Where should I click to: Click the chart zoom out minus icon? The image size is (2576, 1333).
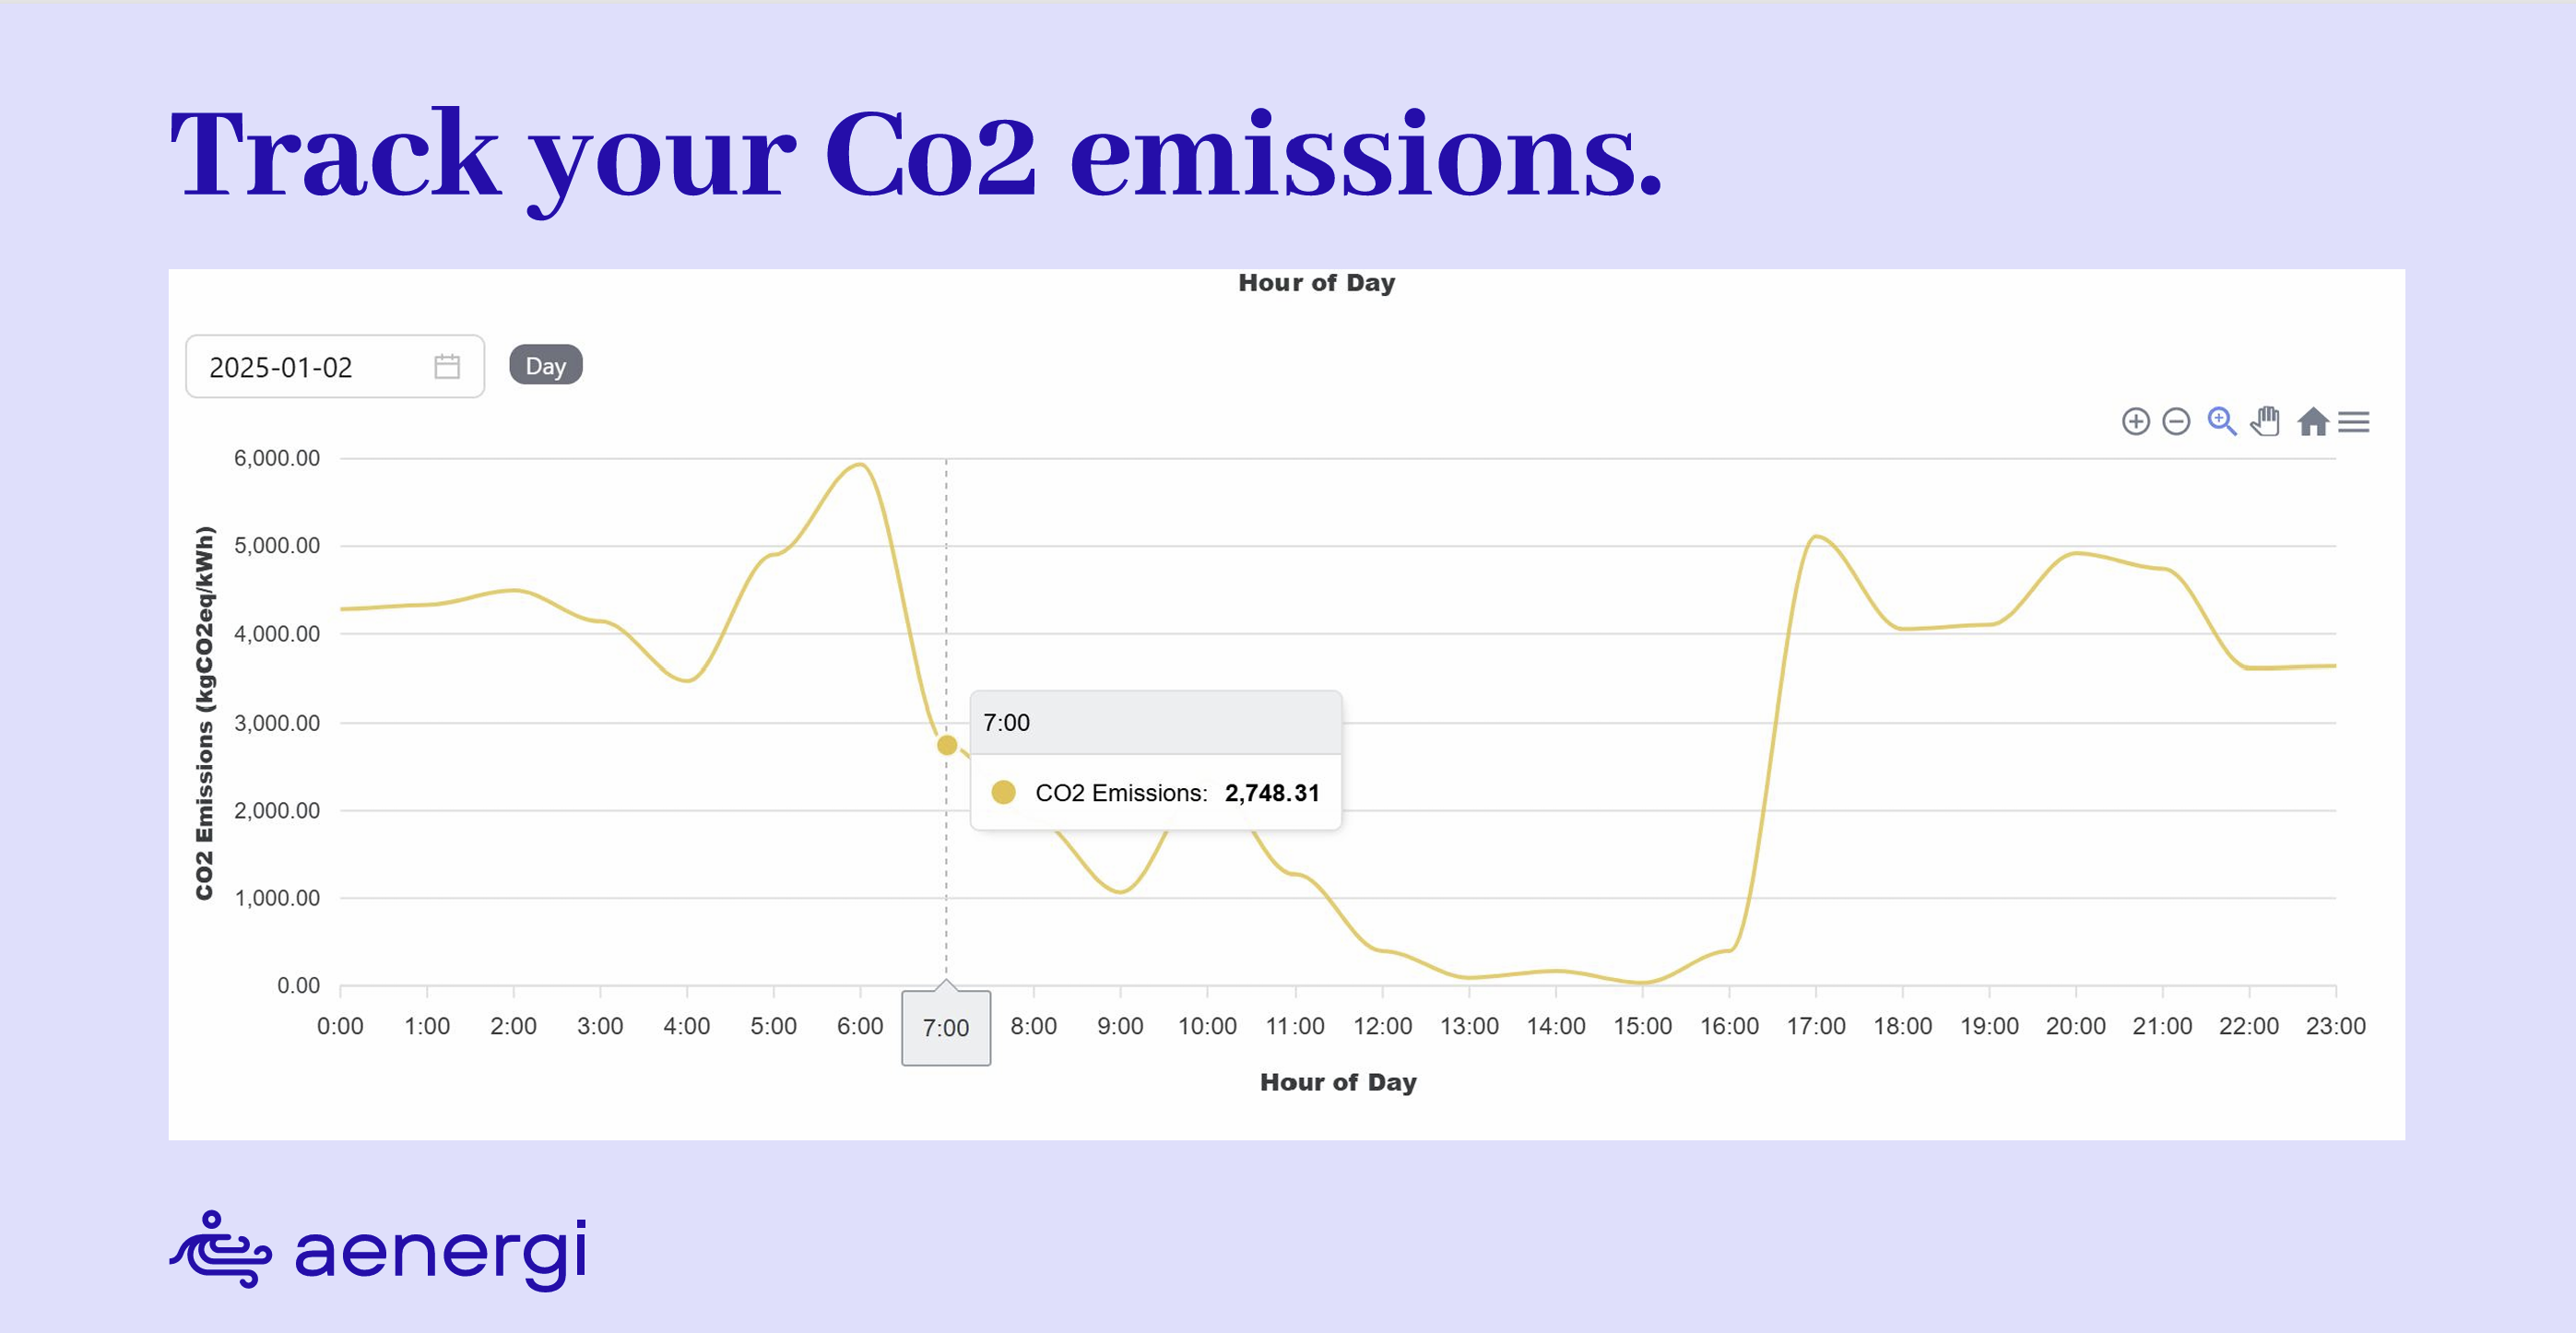(x=2176, y=422)
